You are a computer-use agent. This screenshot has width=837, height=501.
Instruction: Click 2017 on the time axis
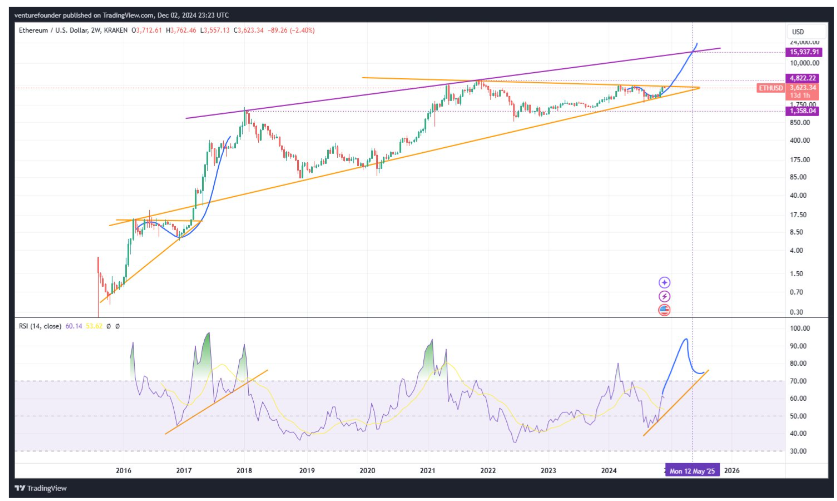tap(184, 471)
